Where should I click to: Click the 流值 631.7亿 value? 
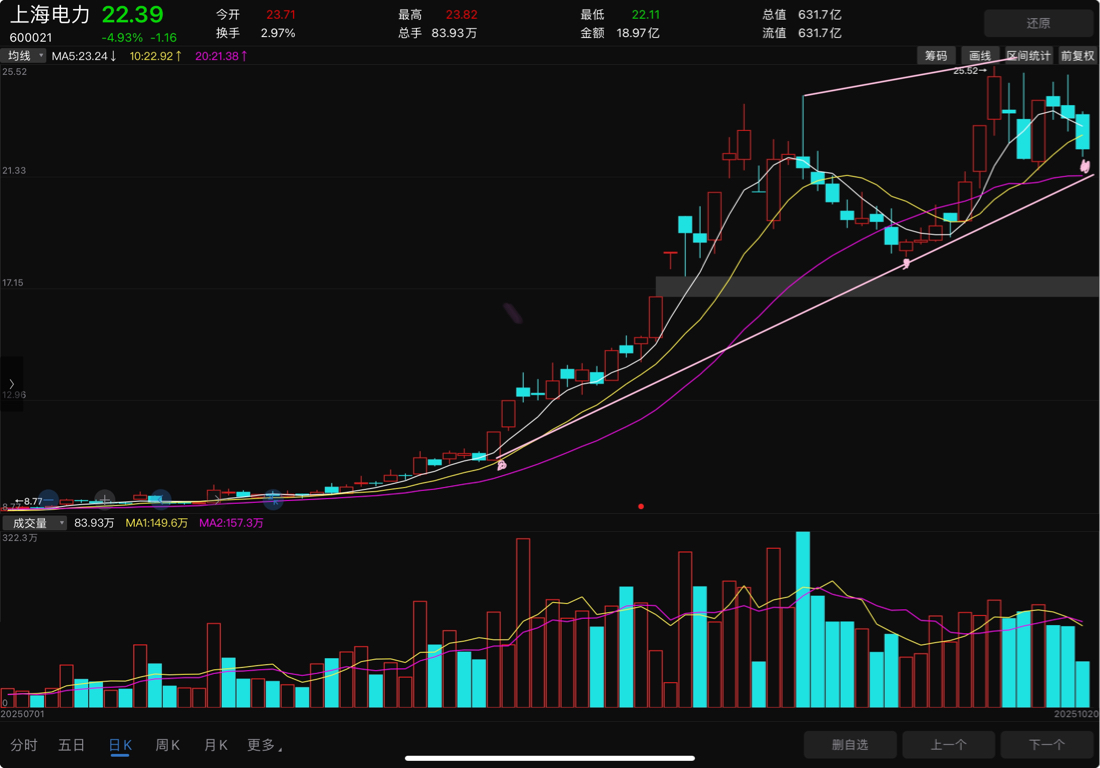(x=819, y=33)
